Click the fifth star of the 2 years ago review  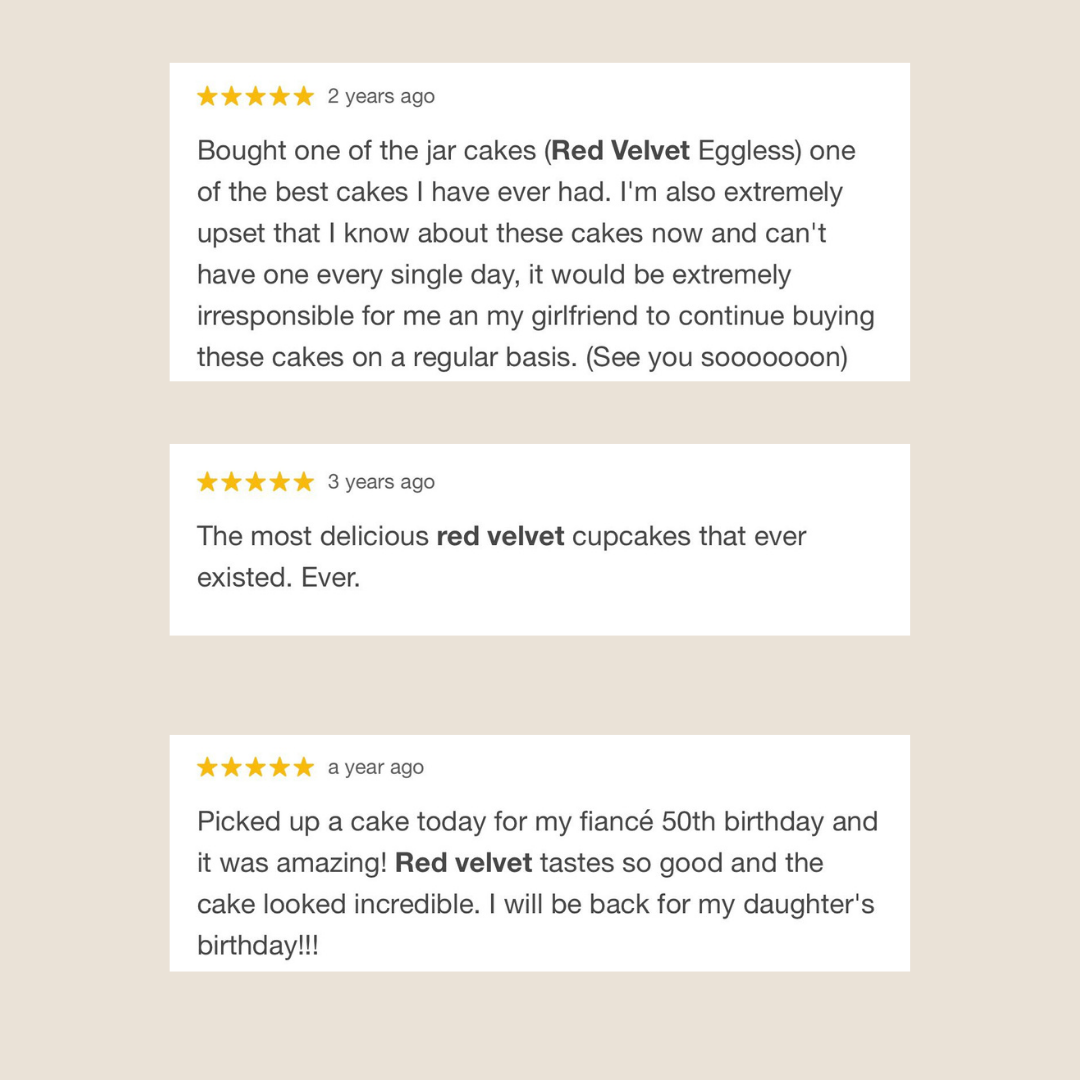(304, 96)
